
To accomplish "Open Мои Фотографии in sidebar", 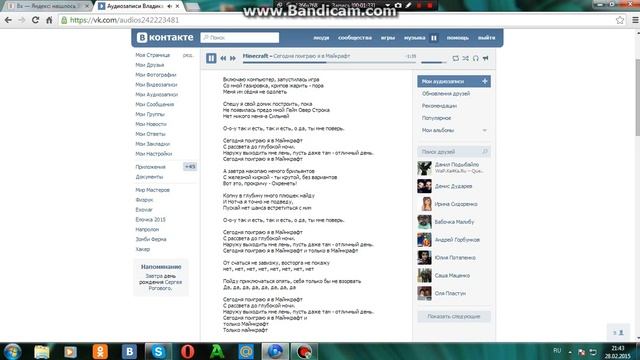I will [156, 75].
